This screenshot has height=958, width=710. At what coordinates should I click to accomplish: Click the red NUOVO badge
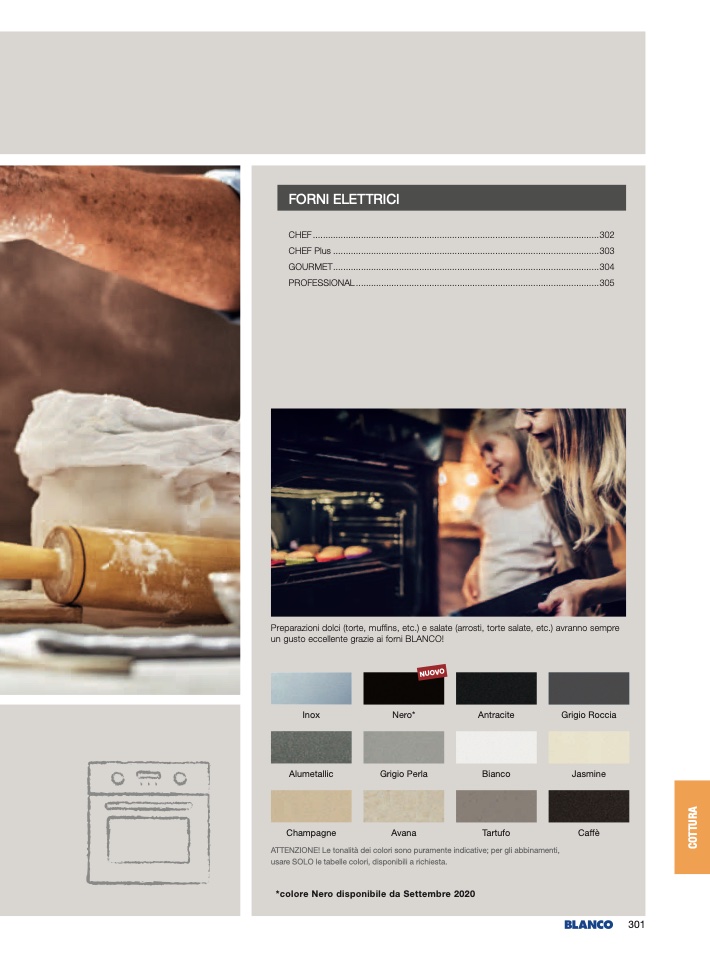tap(432, 672)
